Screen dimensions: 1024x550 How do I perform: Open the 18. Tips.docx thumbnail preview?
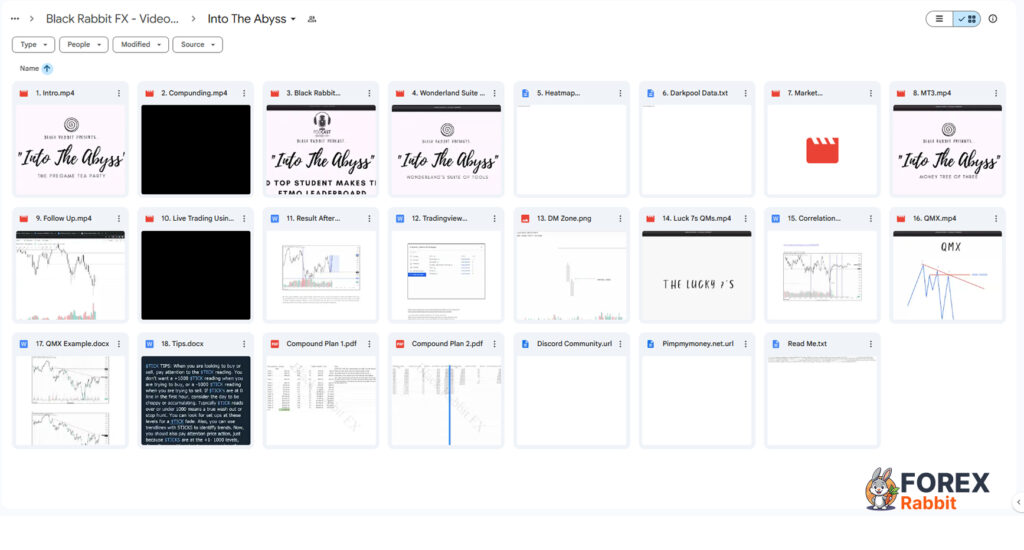coord(196,401)
